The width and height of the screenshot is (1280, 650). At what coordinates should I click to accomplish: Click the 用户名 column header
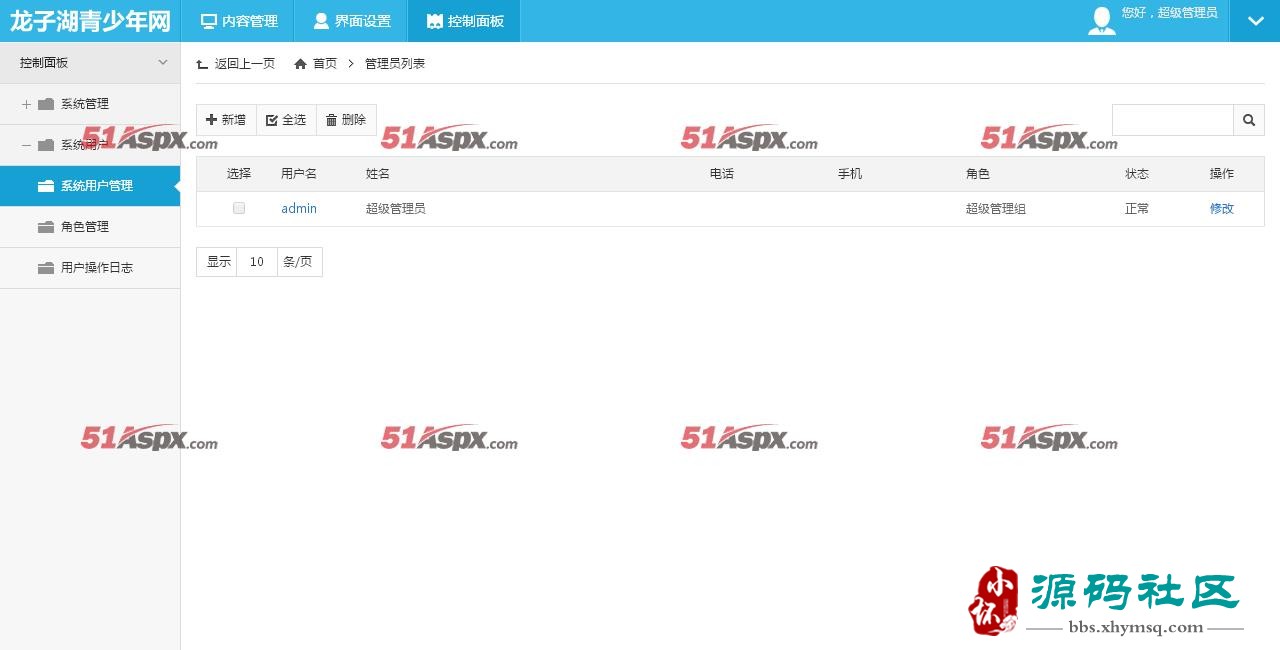click(299, 173)
